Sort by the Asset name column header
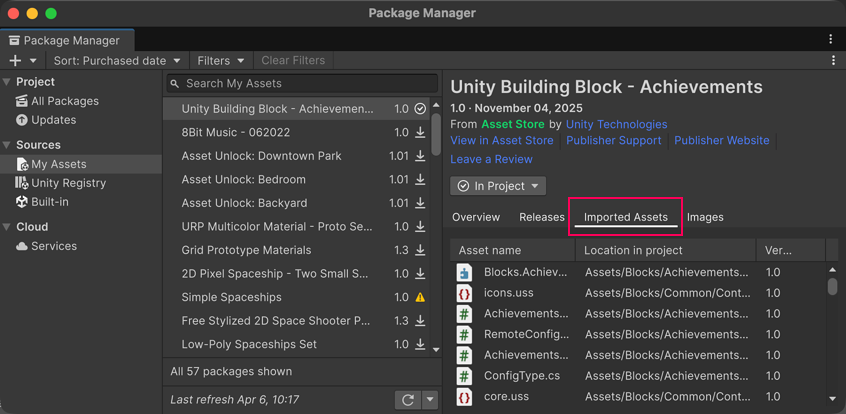This screenshot has width=846, height=414. 513,250
